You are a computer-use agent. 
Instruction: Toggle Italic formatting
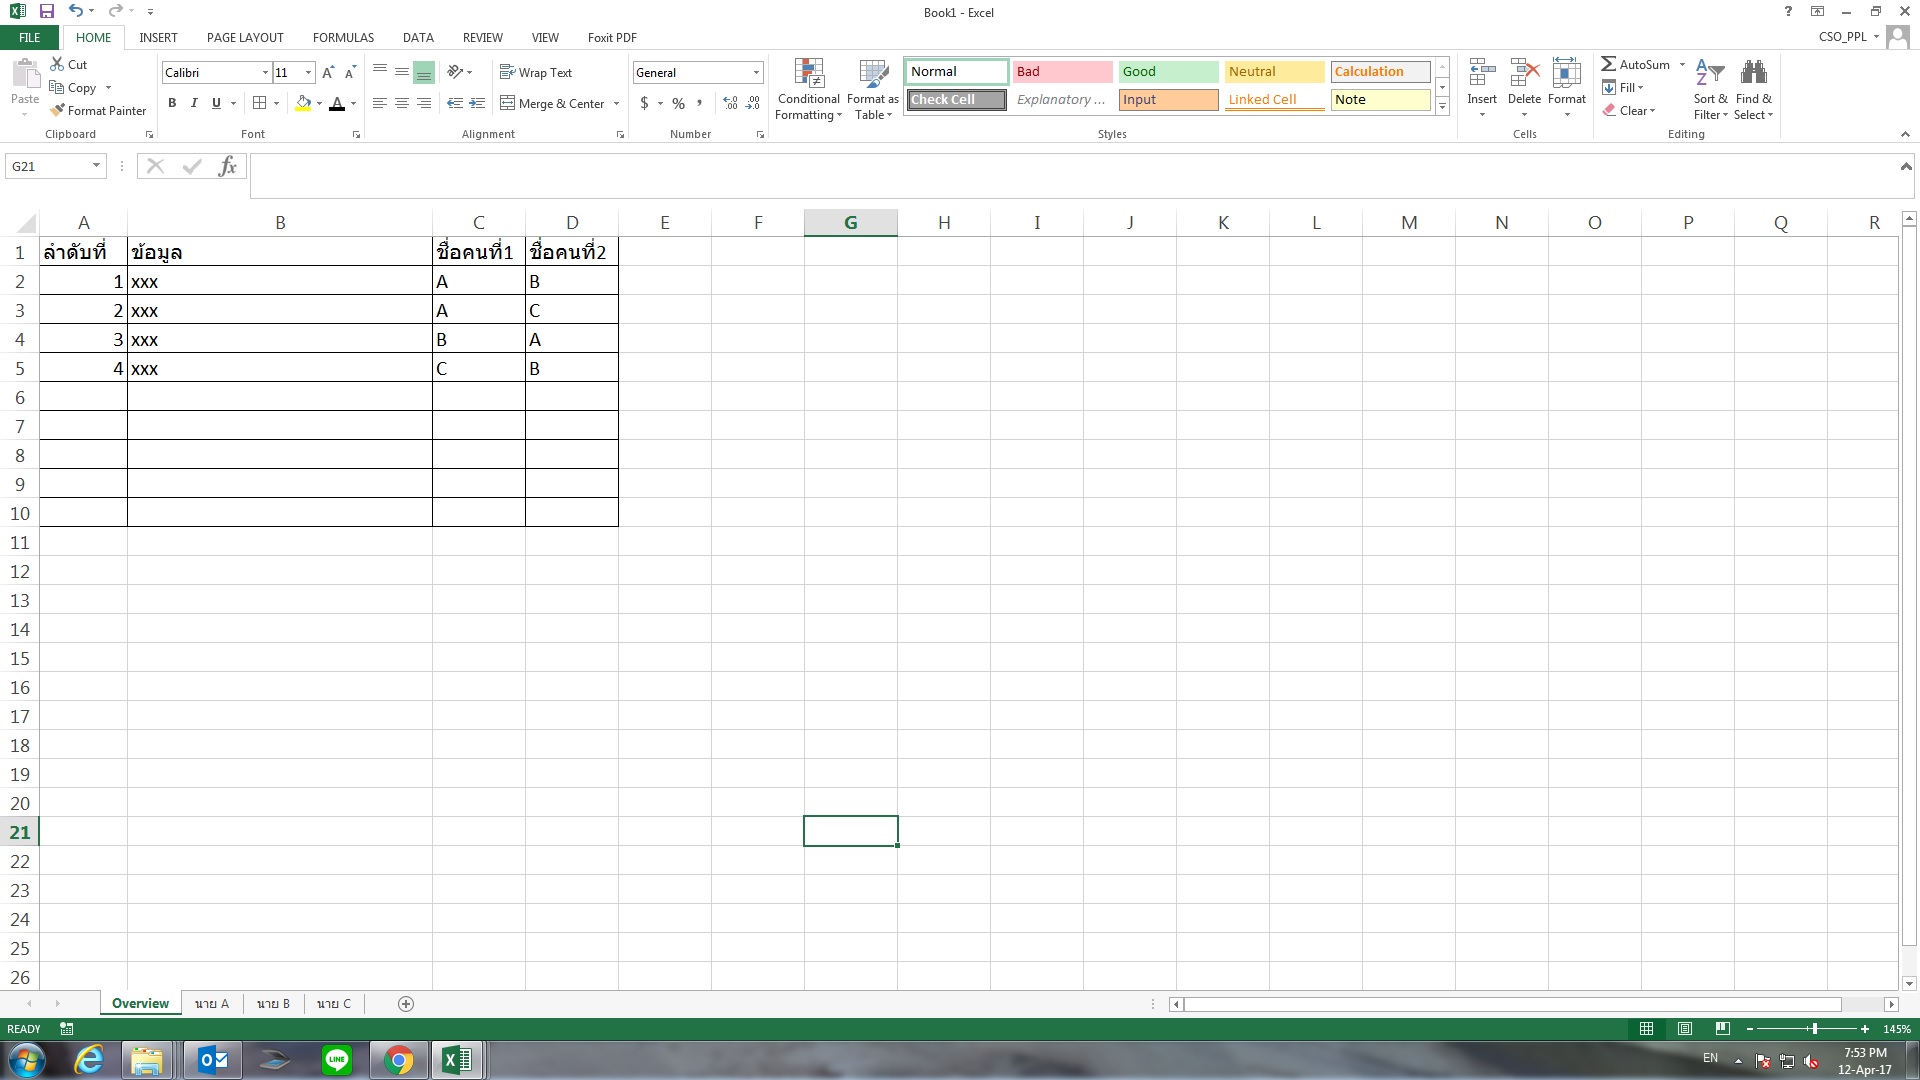[x=194, y=103]
